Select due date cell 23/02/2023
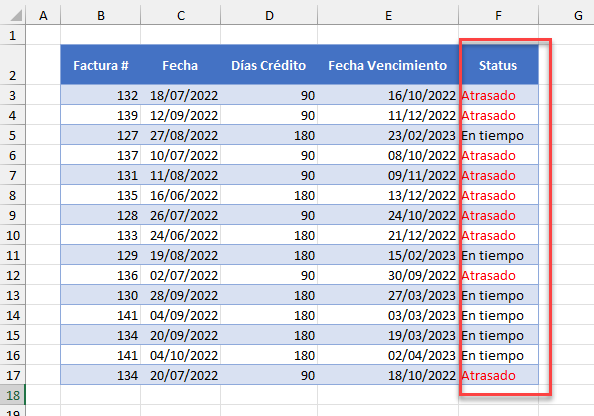Image resolution: width=594 pixels, height=416 pixels. 388,135
